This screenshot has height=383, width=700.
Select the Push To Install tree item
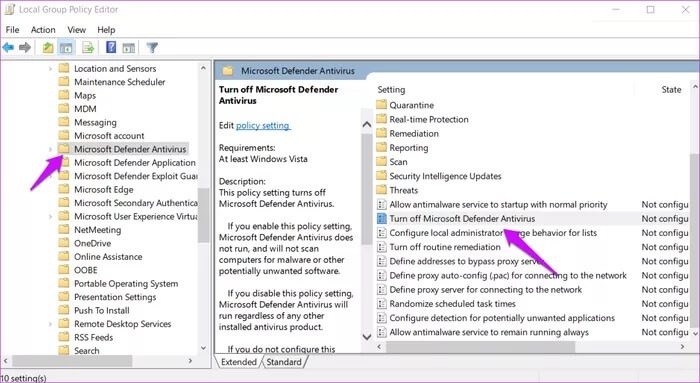[x=102, y=310]
